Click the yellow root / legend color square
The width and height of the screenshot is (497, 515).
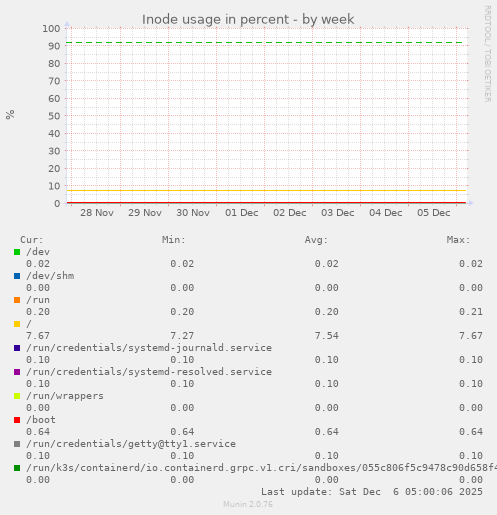[17, 324]
